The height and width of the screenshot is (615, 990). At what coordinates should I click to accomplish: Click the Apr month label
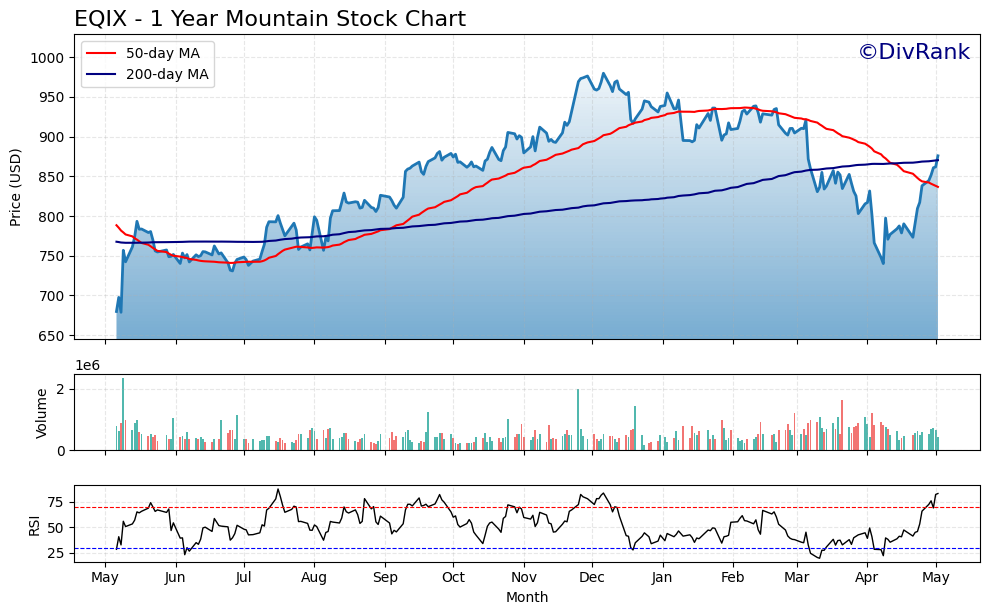(x=867, y=578)
